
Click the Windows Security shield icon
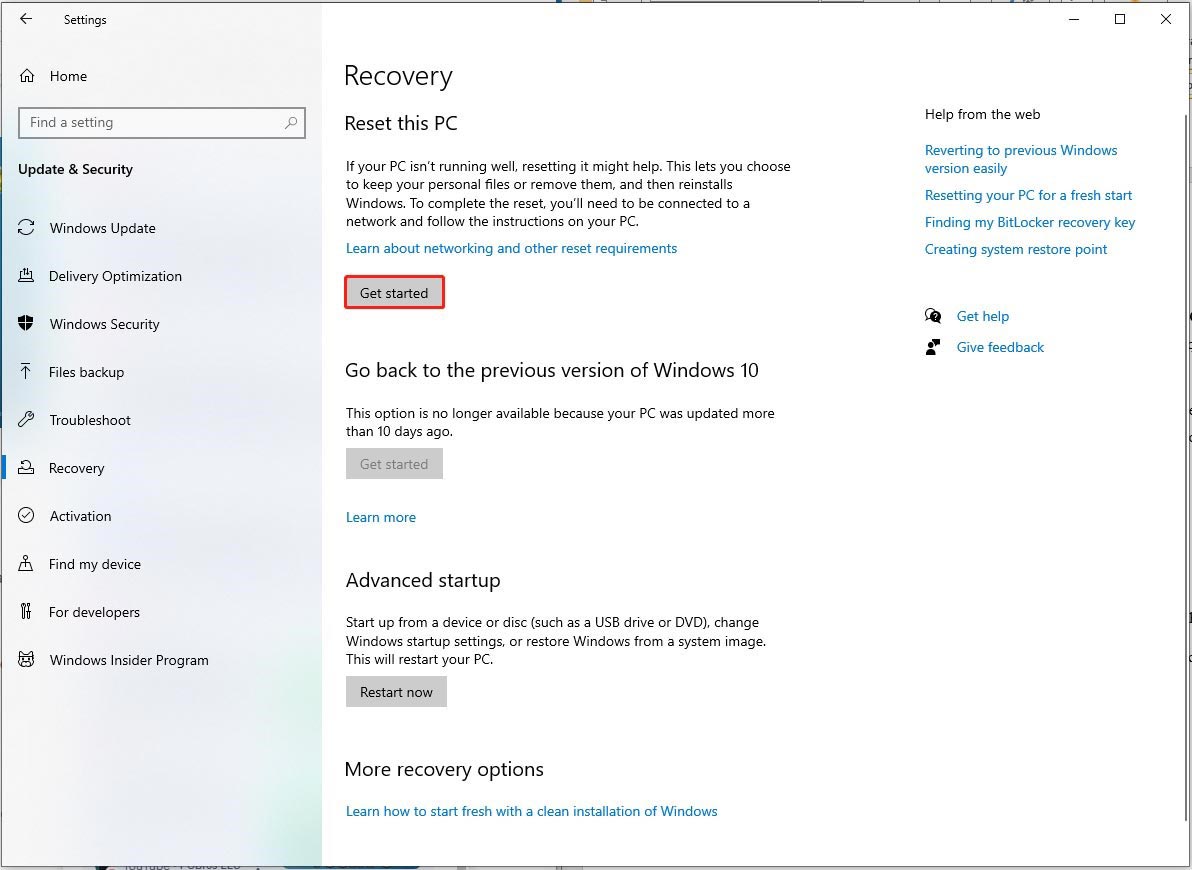(x=26, y=323)
